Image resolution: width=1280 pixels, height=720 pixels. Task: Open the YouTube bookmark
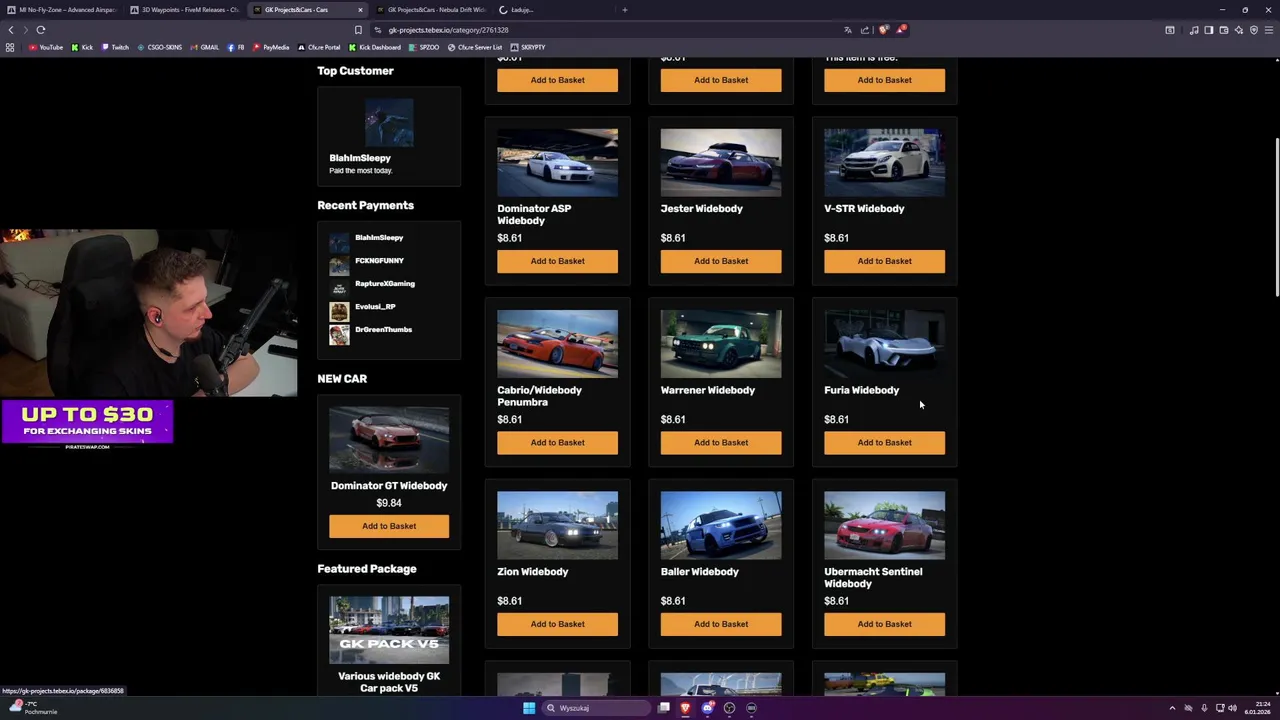point(46,47)
